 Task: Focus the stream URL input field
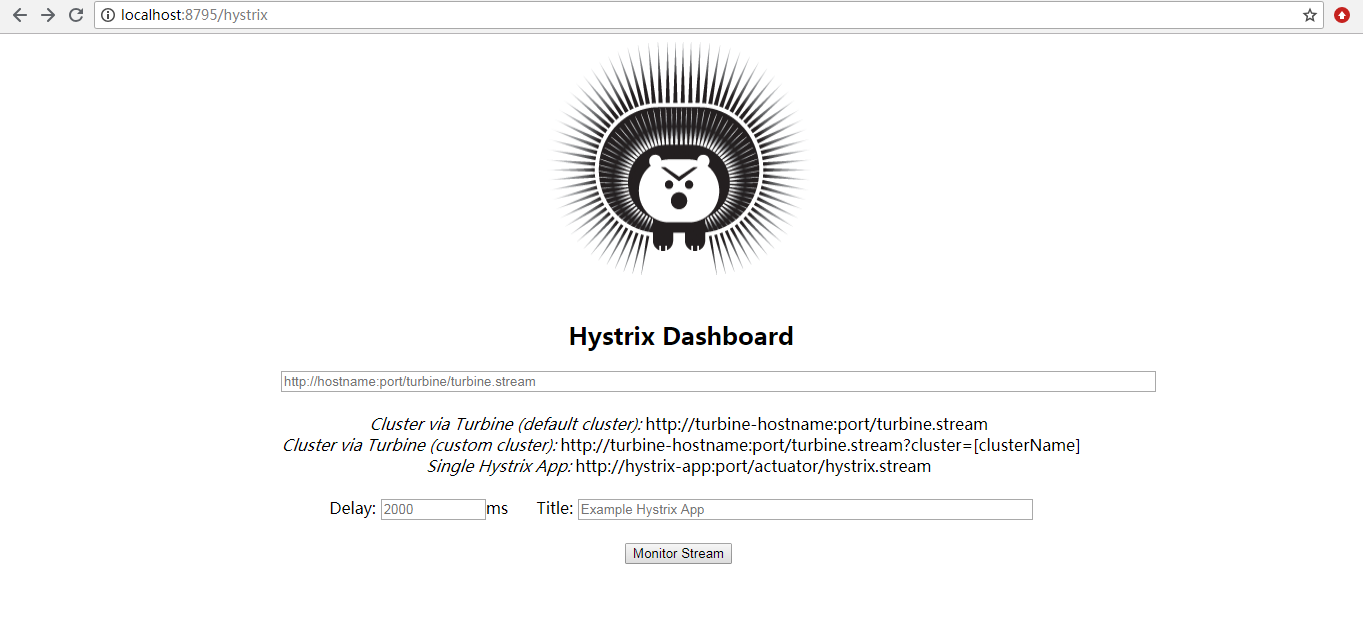718,382
